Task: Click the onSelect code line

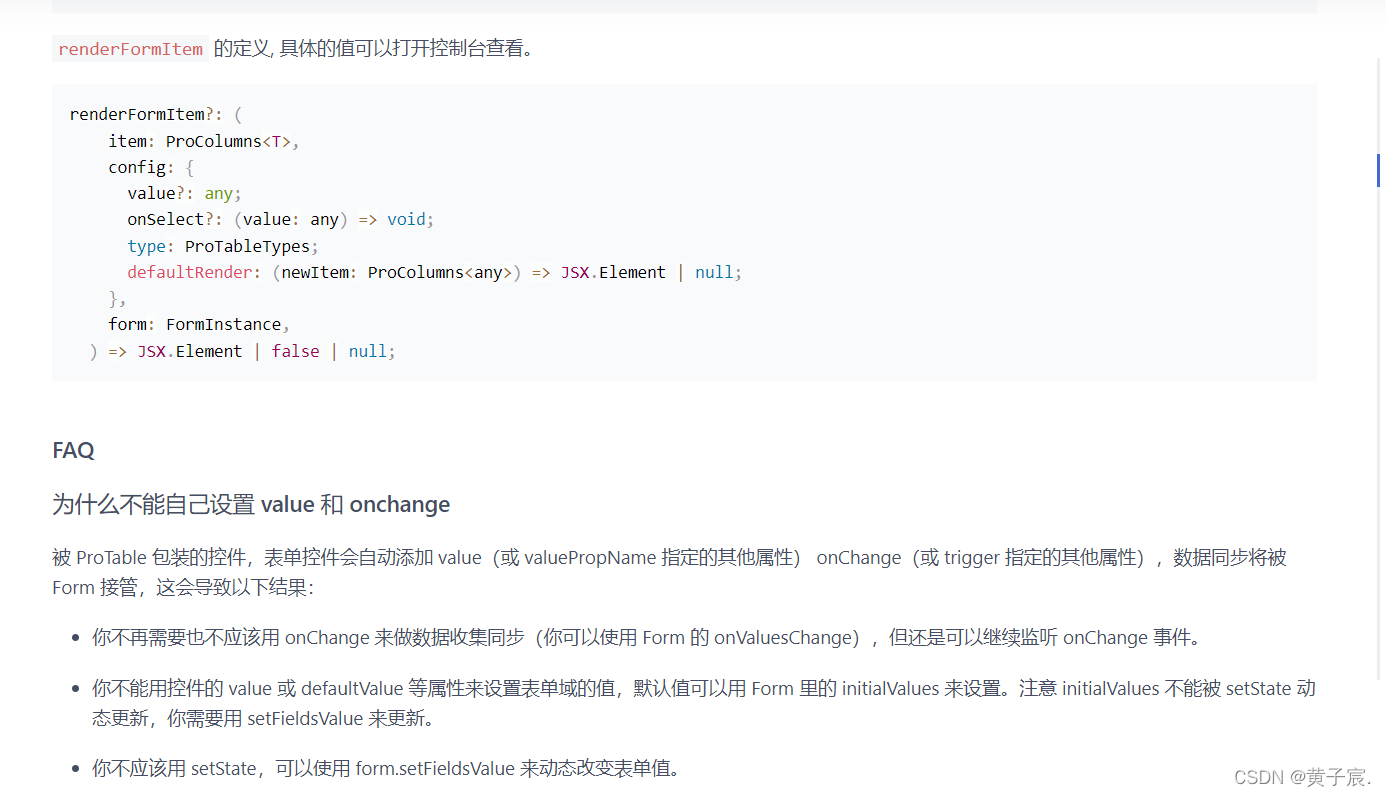Action: [280, 219]
